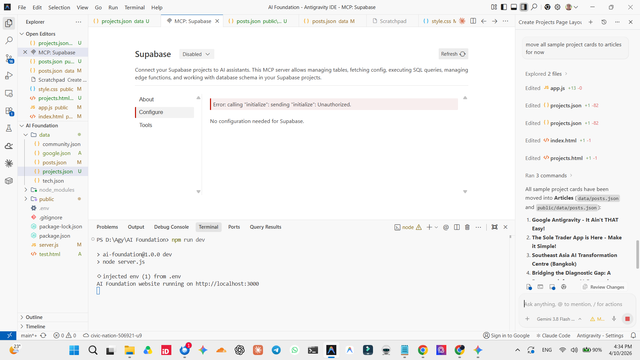Open the Supabase Disabled status dropdown
Screen dimensions: 640x360
coord(196,54)
